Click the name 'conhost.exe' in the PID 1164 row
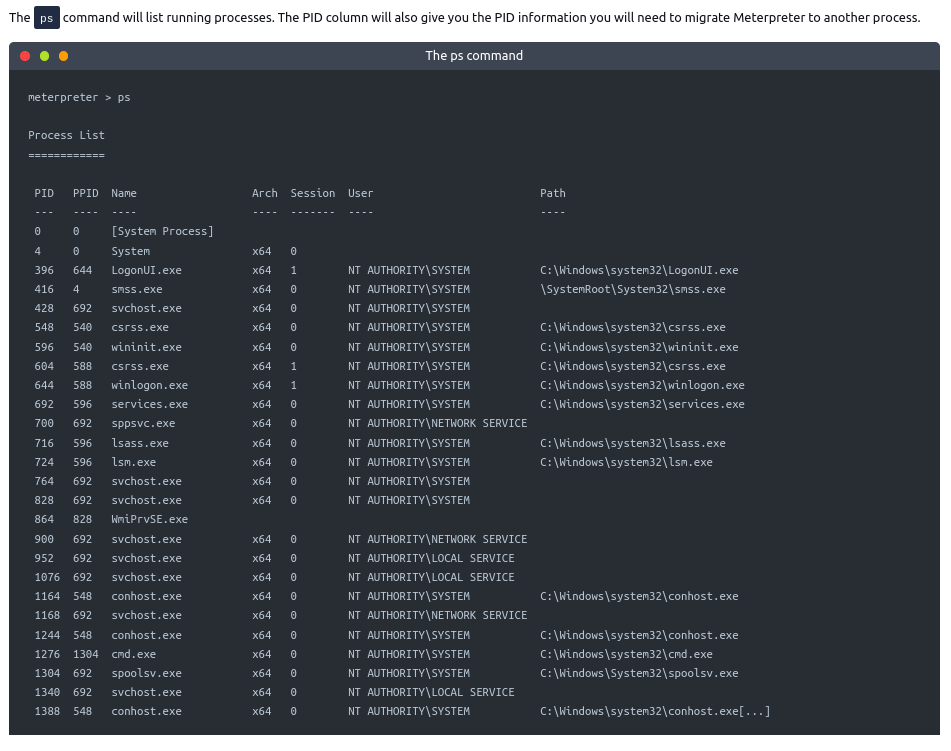The width and height of the screenshot is (951, 751). click(147, 596)
